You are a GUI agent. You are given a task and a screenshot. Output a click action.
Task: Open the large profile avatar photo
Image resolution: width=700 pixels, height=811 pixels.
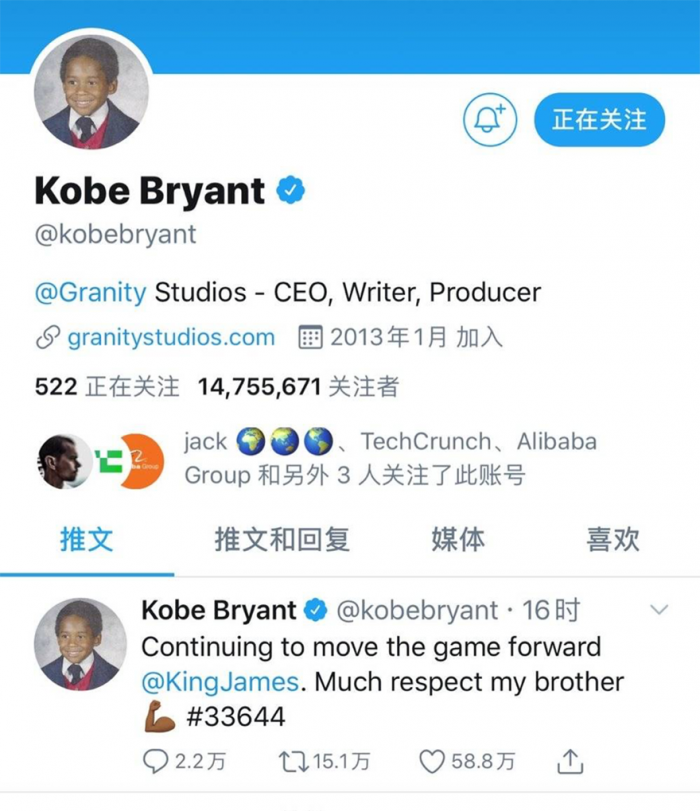pyautogui.click(x=95, y=97)
